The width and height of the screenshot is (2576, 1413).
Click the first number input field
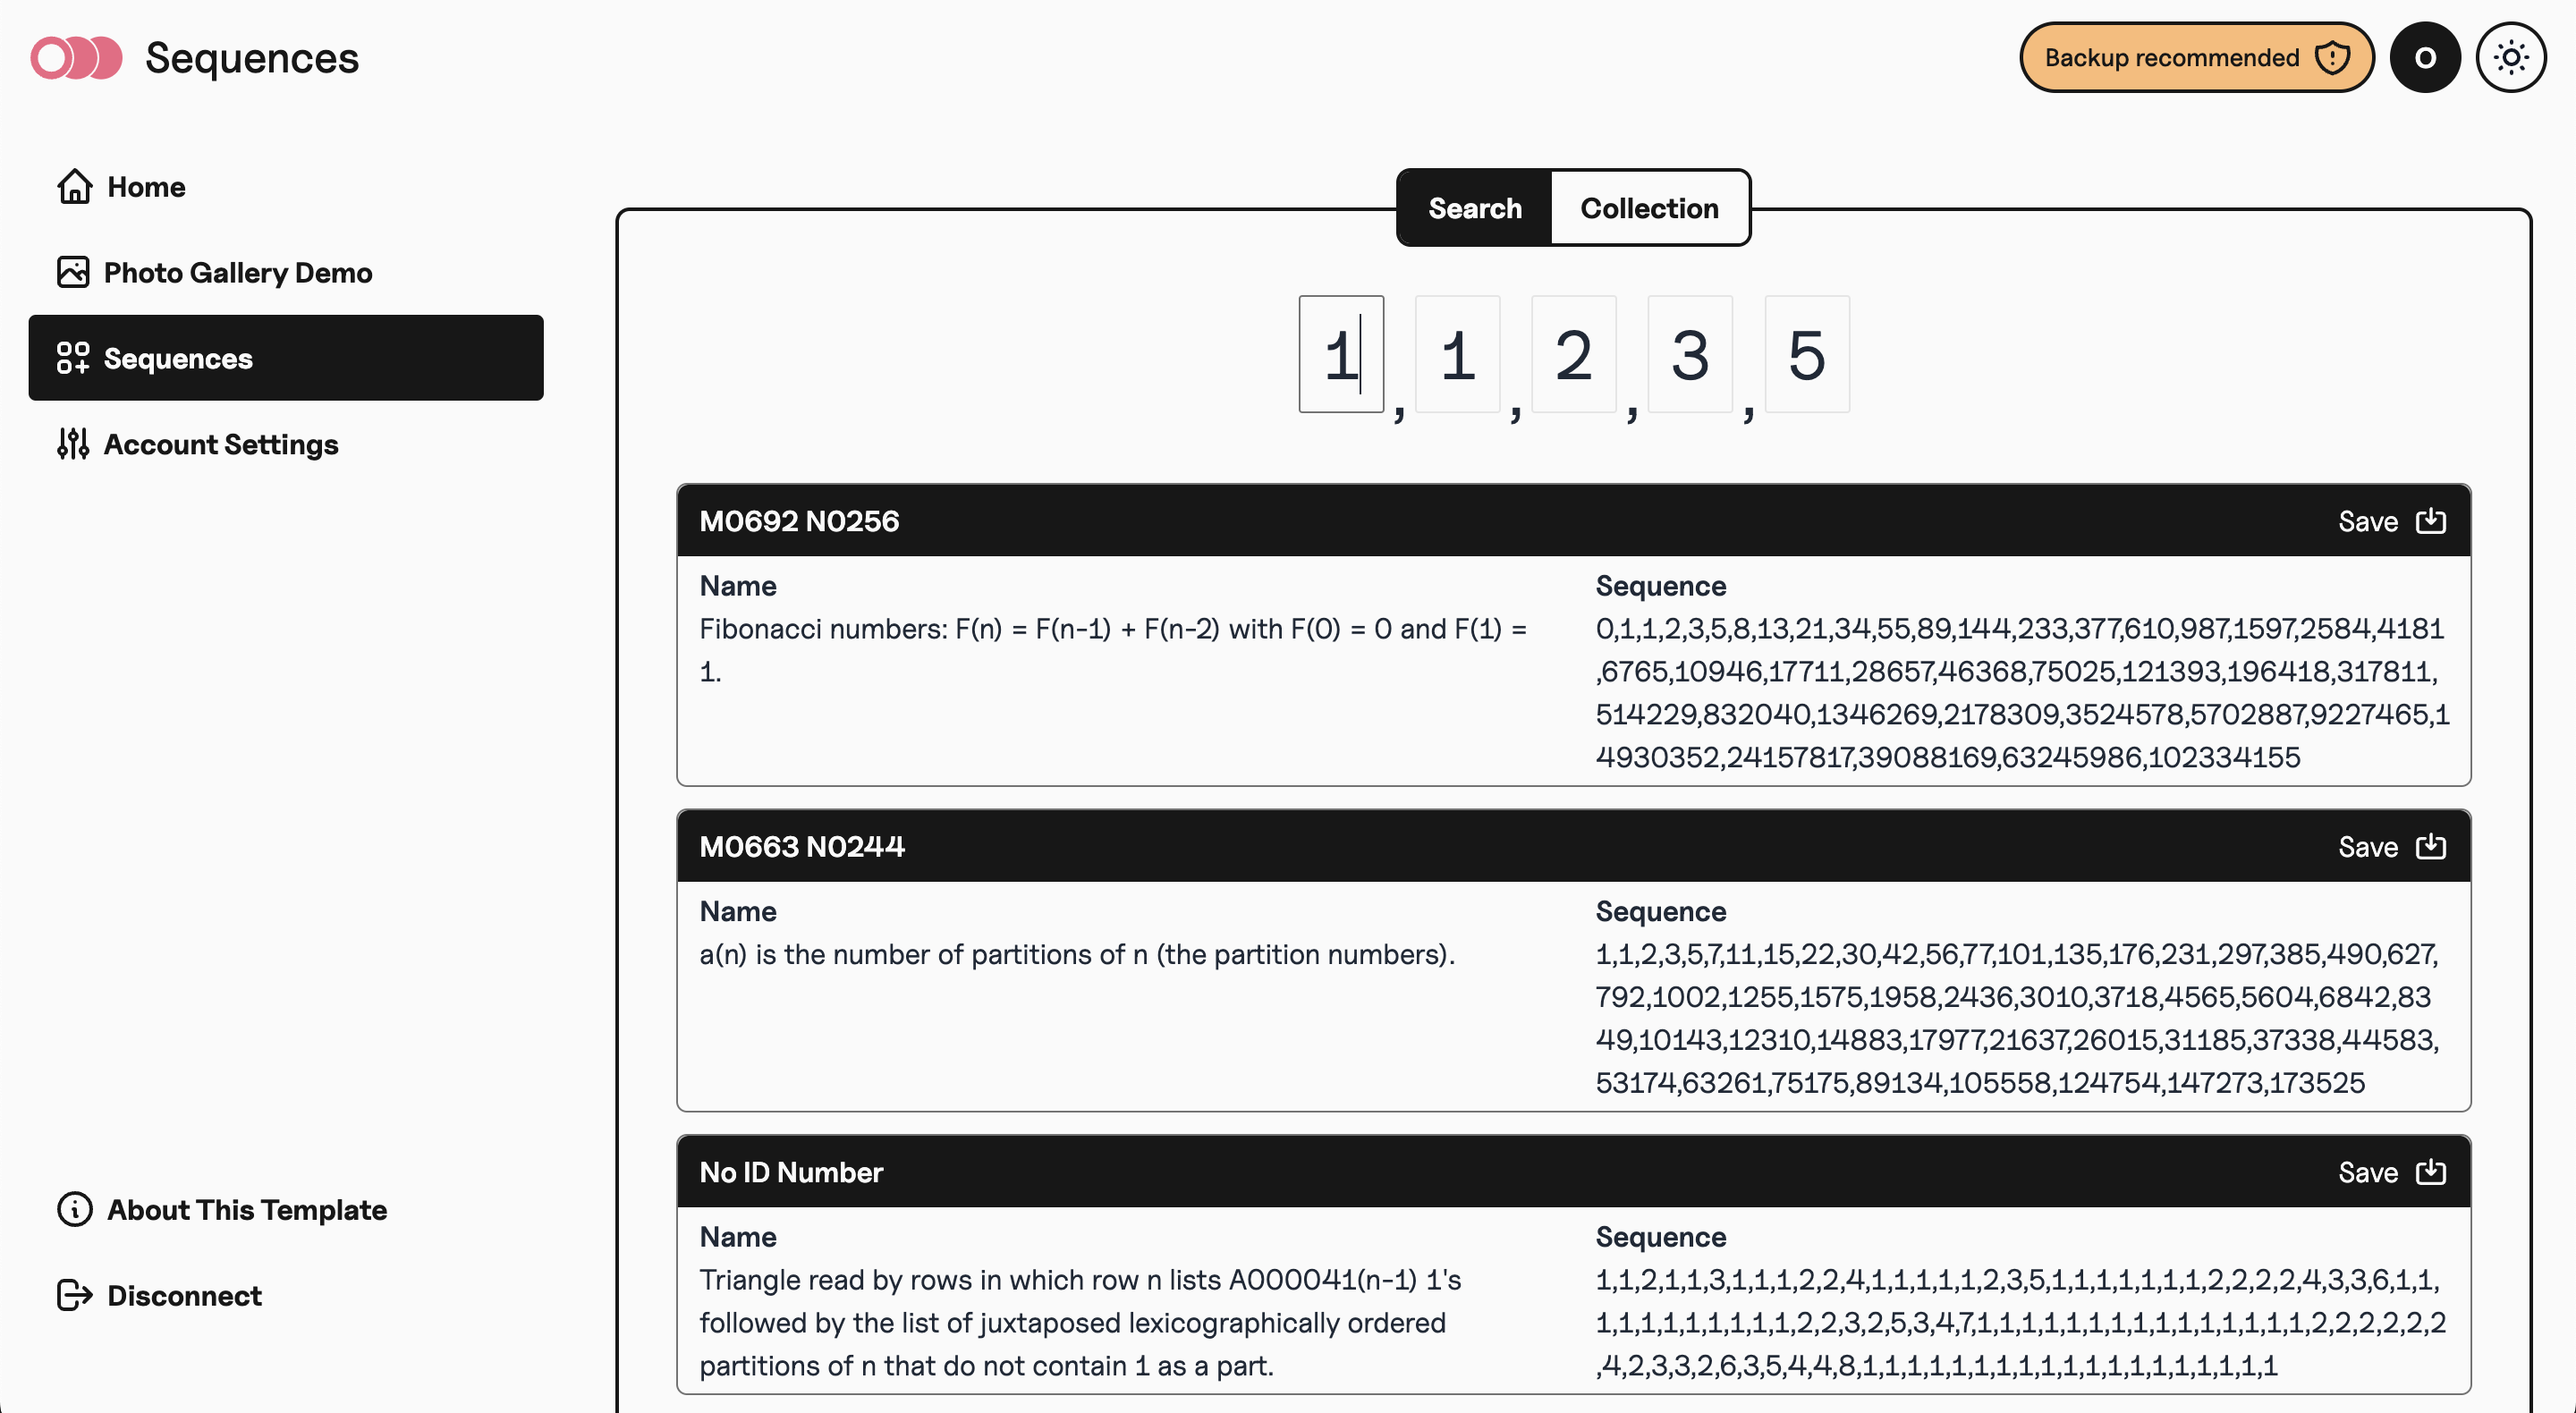coord(1341,353)
